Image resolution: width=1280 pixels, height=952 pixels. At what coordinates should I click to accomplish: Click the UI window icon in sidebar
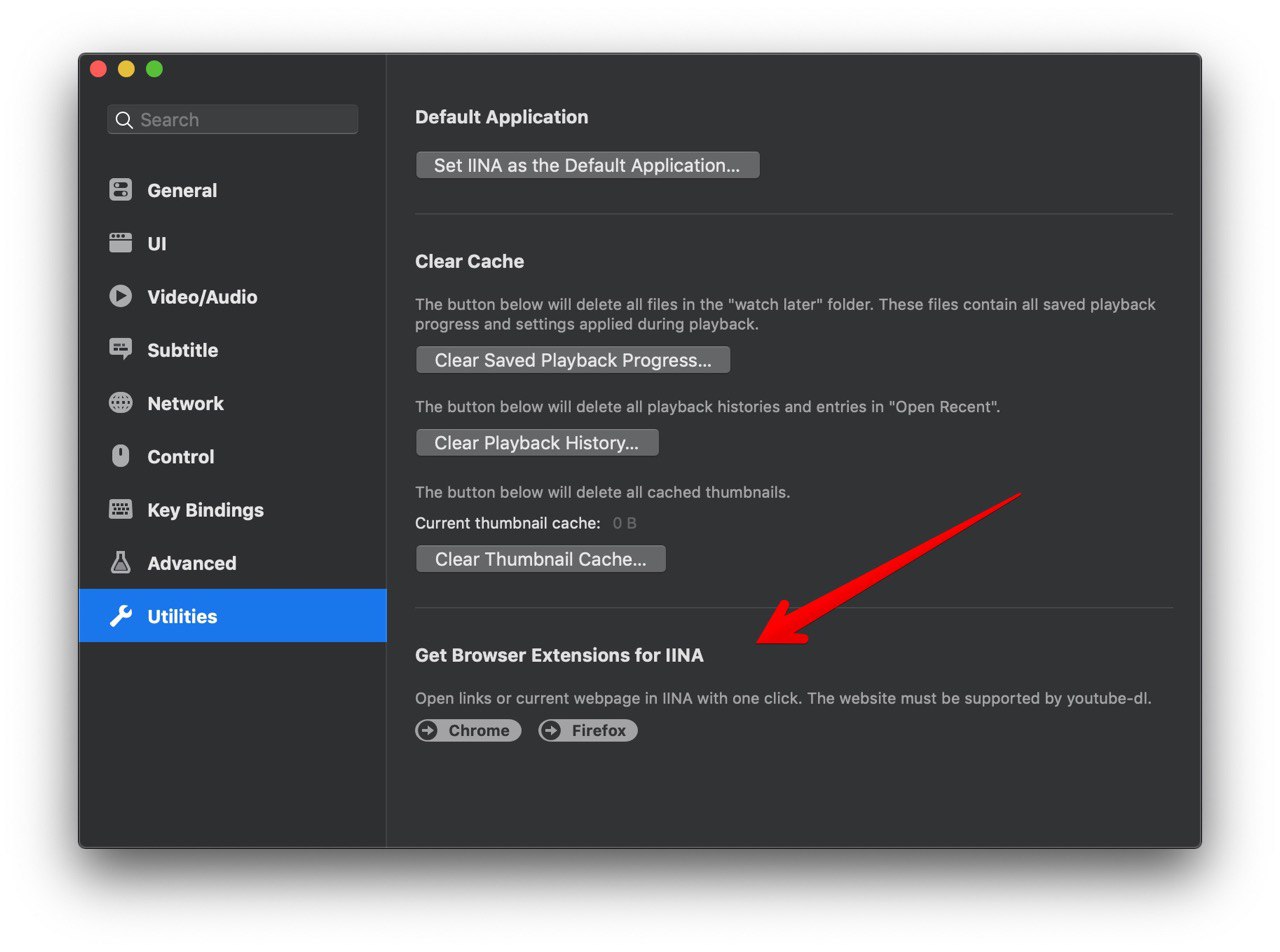coord(121,243)
